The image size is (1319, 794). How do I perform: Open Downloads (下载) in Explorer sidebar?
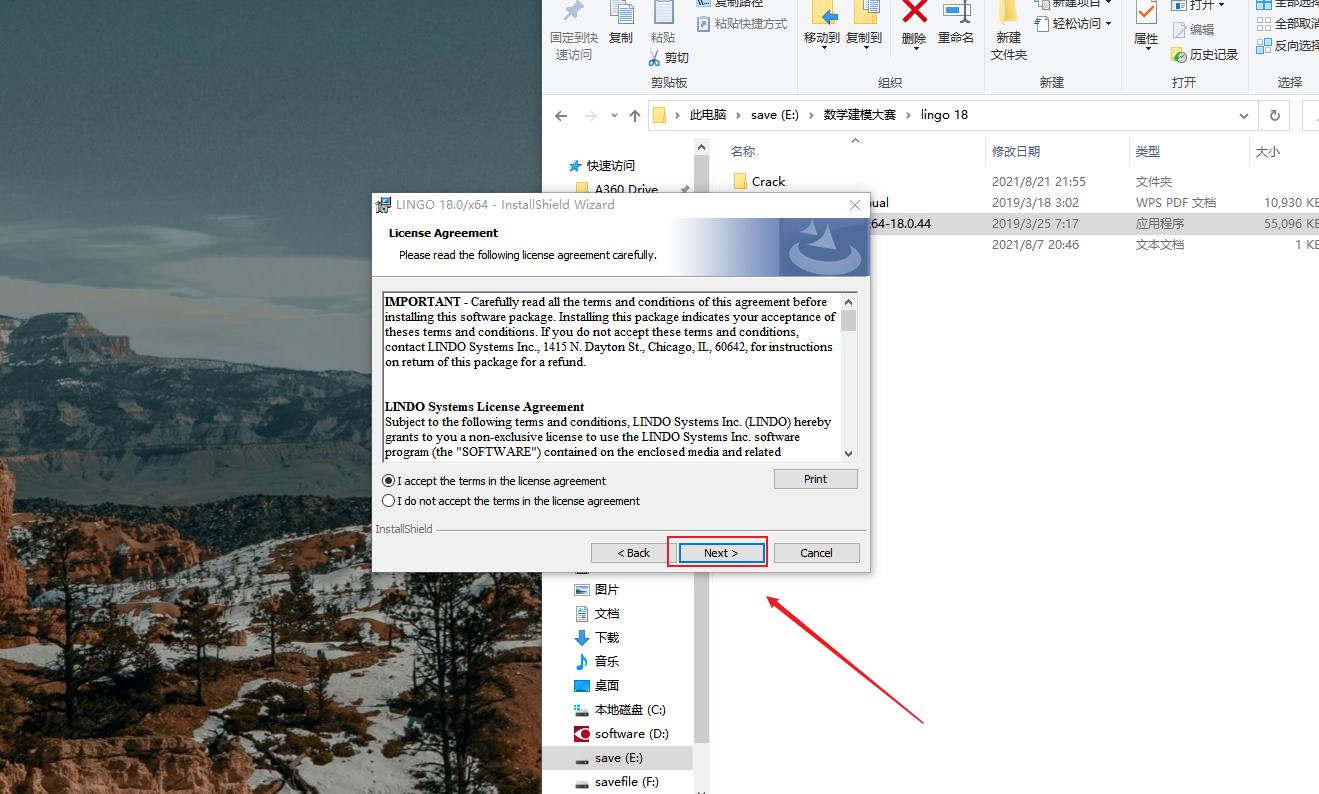606,638
